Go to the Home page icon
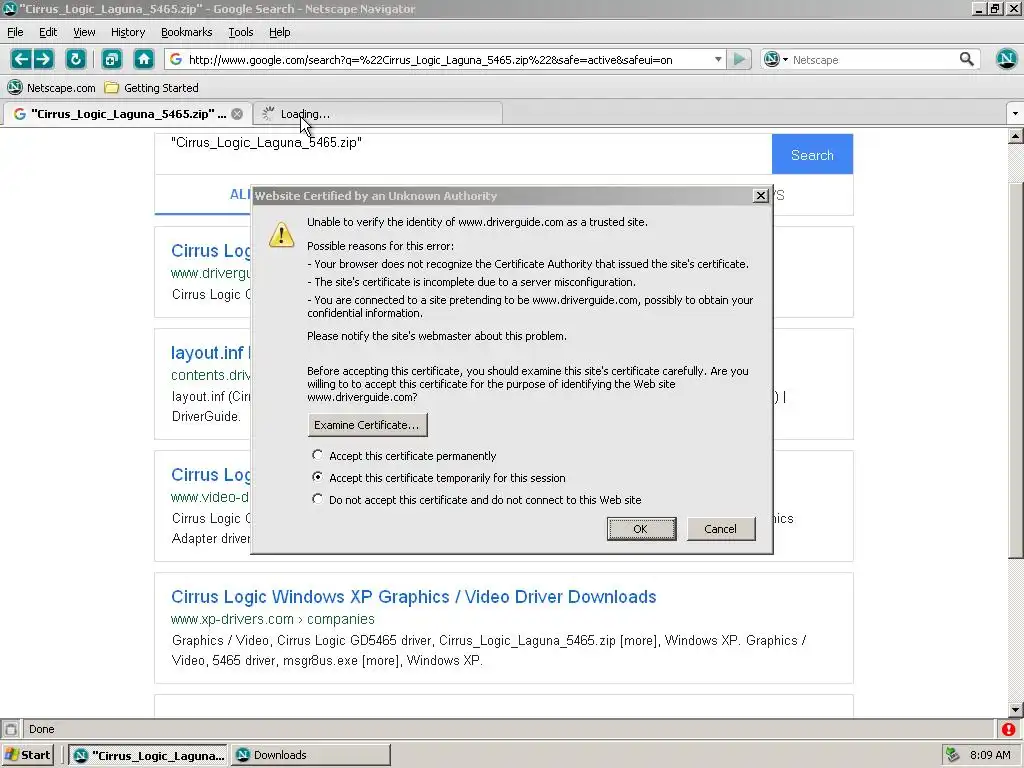 pos(144,59)
